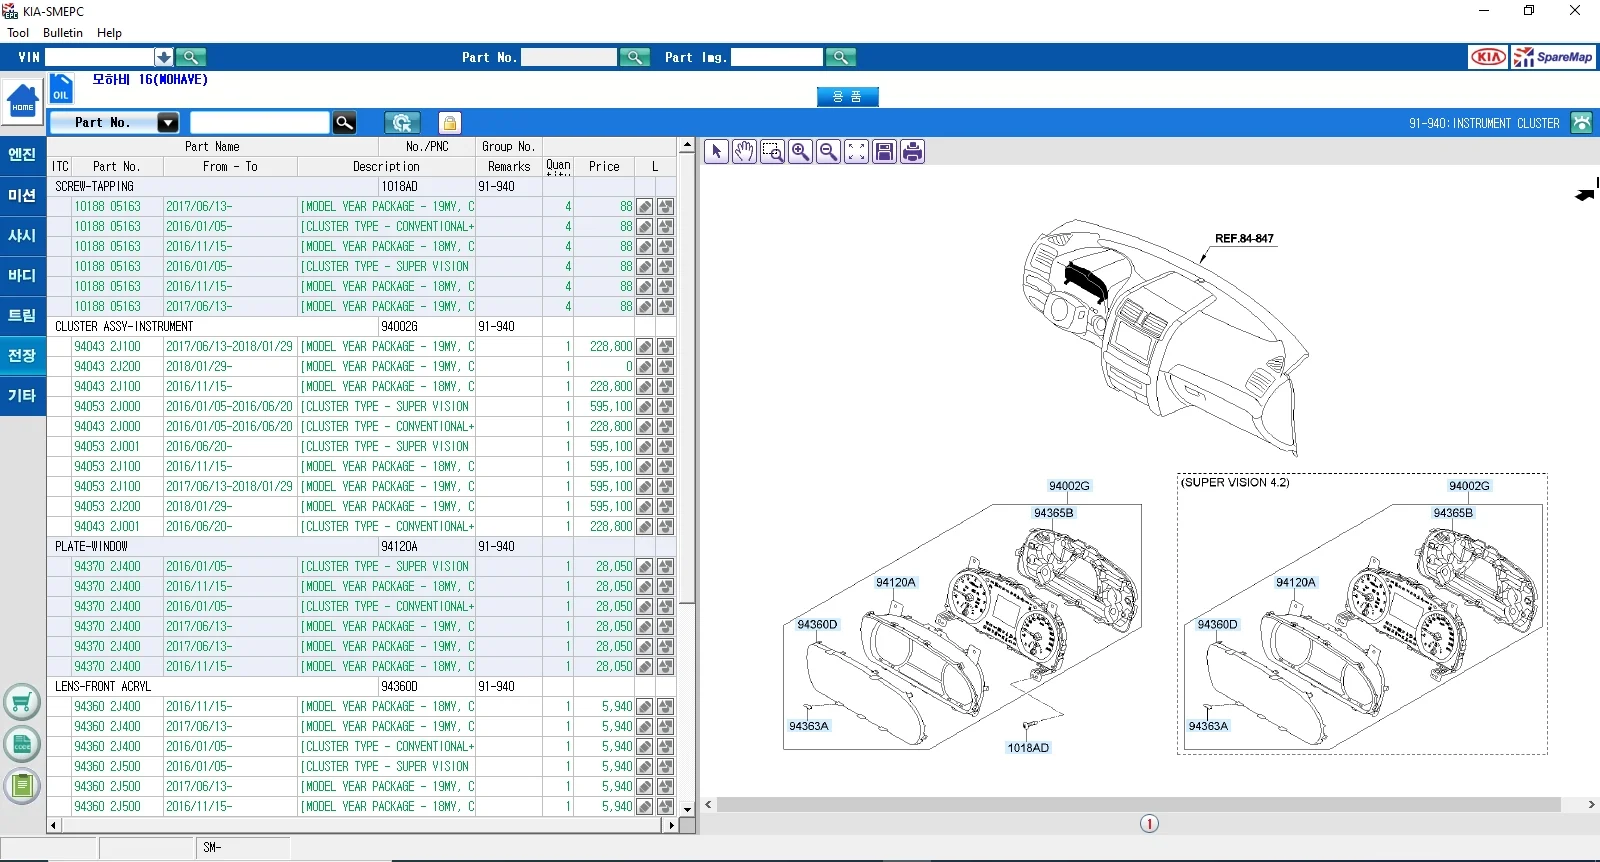Click page 1 indicator below diagram
The image size is (1600, 862).
click(1149, 824)
